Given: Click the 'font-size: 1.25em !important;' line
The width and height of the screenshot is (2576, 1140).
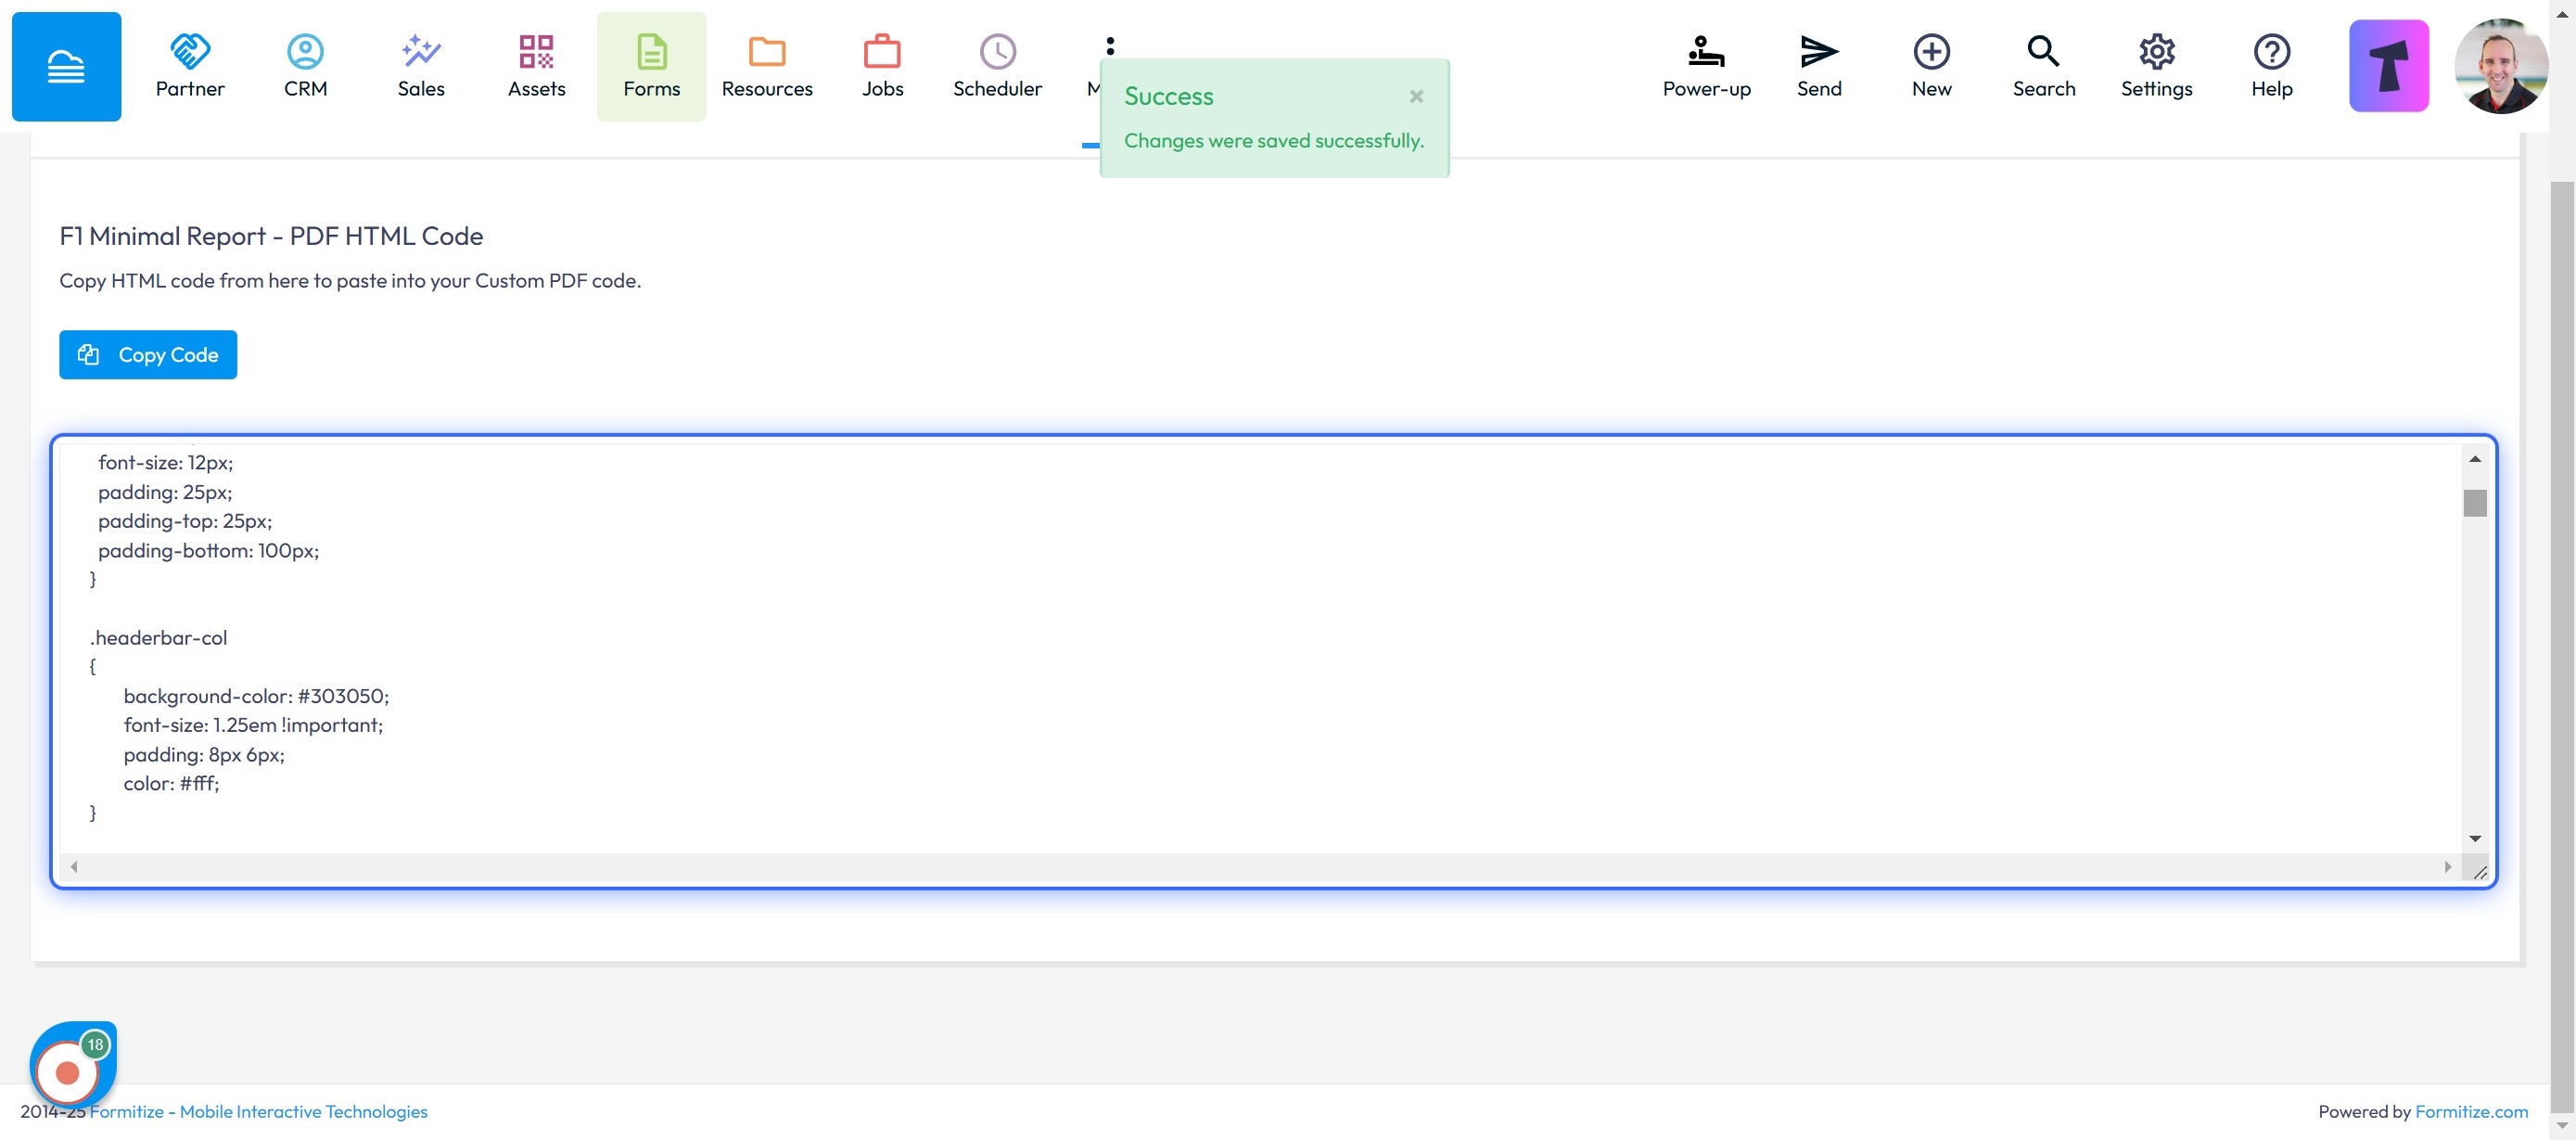Looking at the screenshot, I should [x=253, y=724].
